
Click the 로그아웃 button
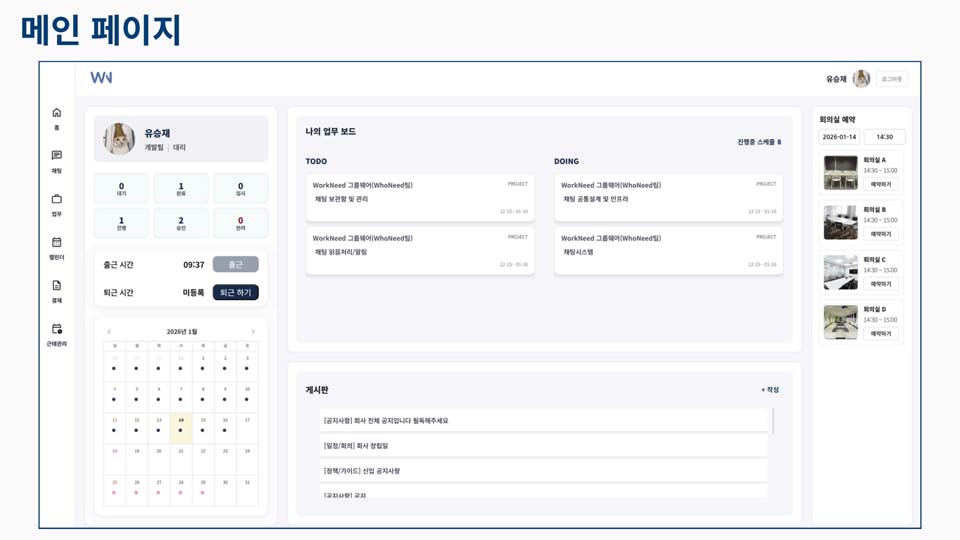(x=892, y=79)
